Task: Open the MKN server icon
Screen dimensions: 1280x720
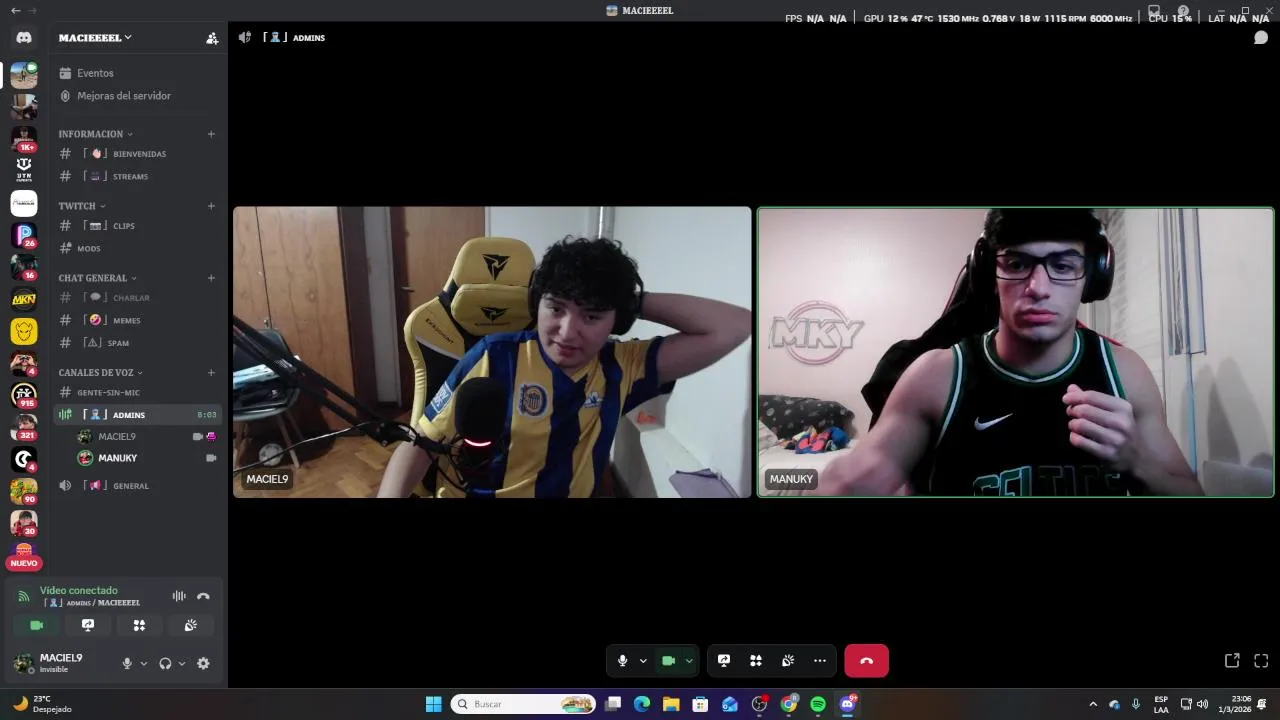Action: click(x=24, y=299)
